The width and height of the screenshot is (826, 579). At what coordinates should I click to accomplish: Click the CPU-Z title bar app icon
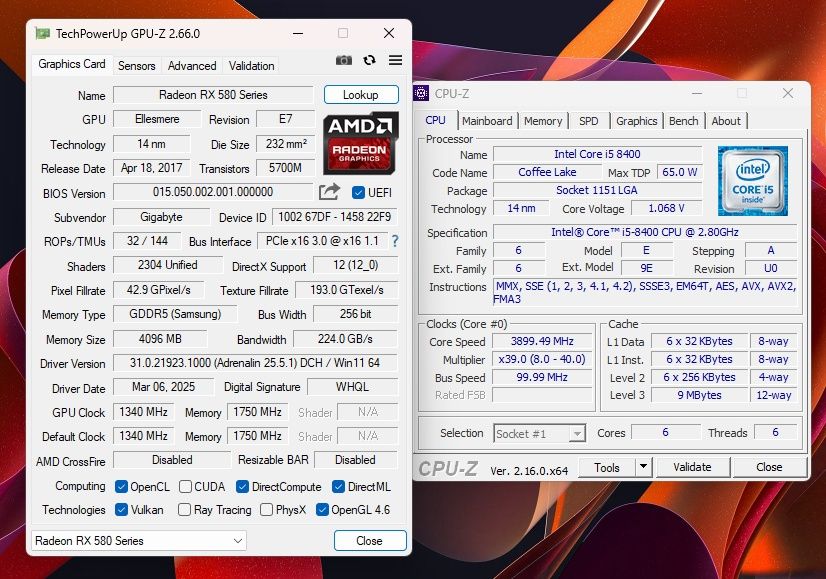click(x=421, y=93)
